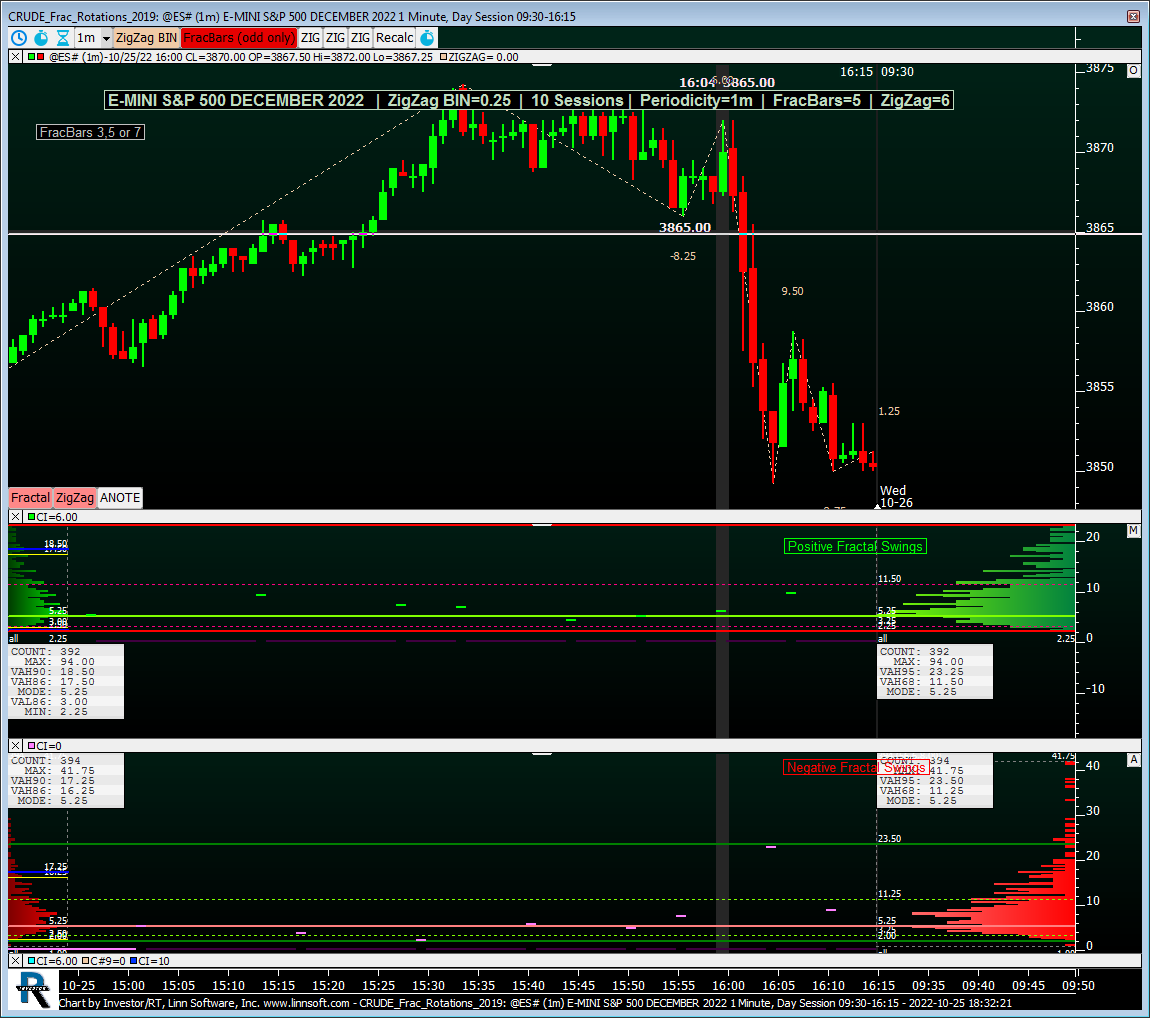Click the hourglass icon in the toolbar
The image size is (1150, 1018).
click(63, 38)
